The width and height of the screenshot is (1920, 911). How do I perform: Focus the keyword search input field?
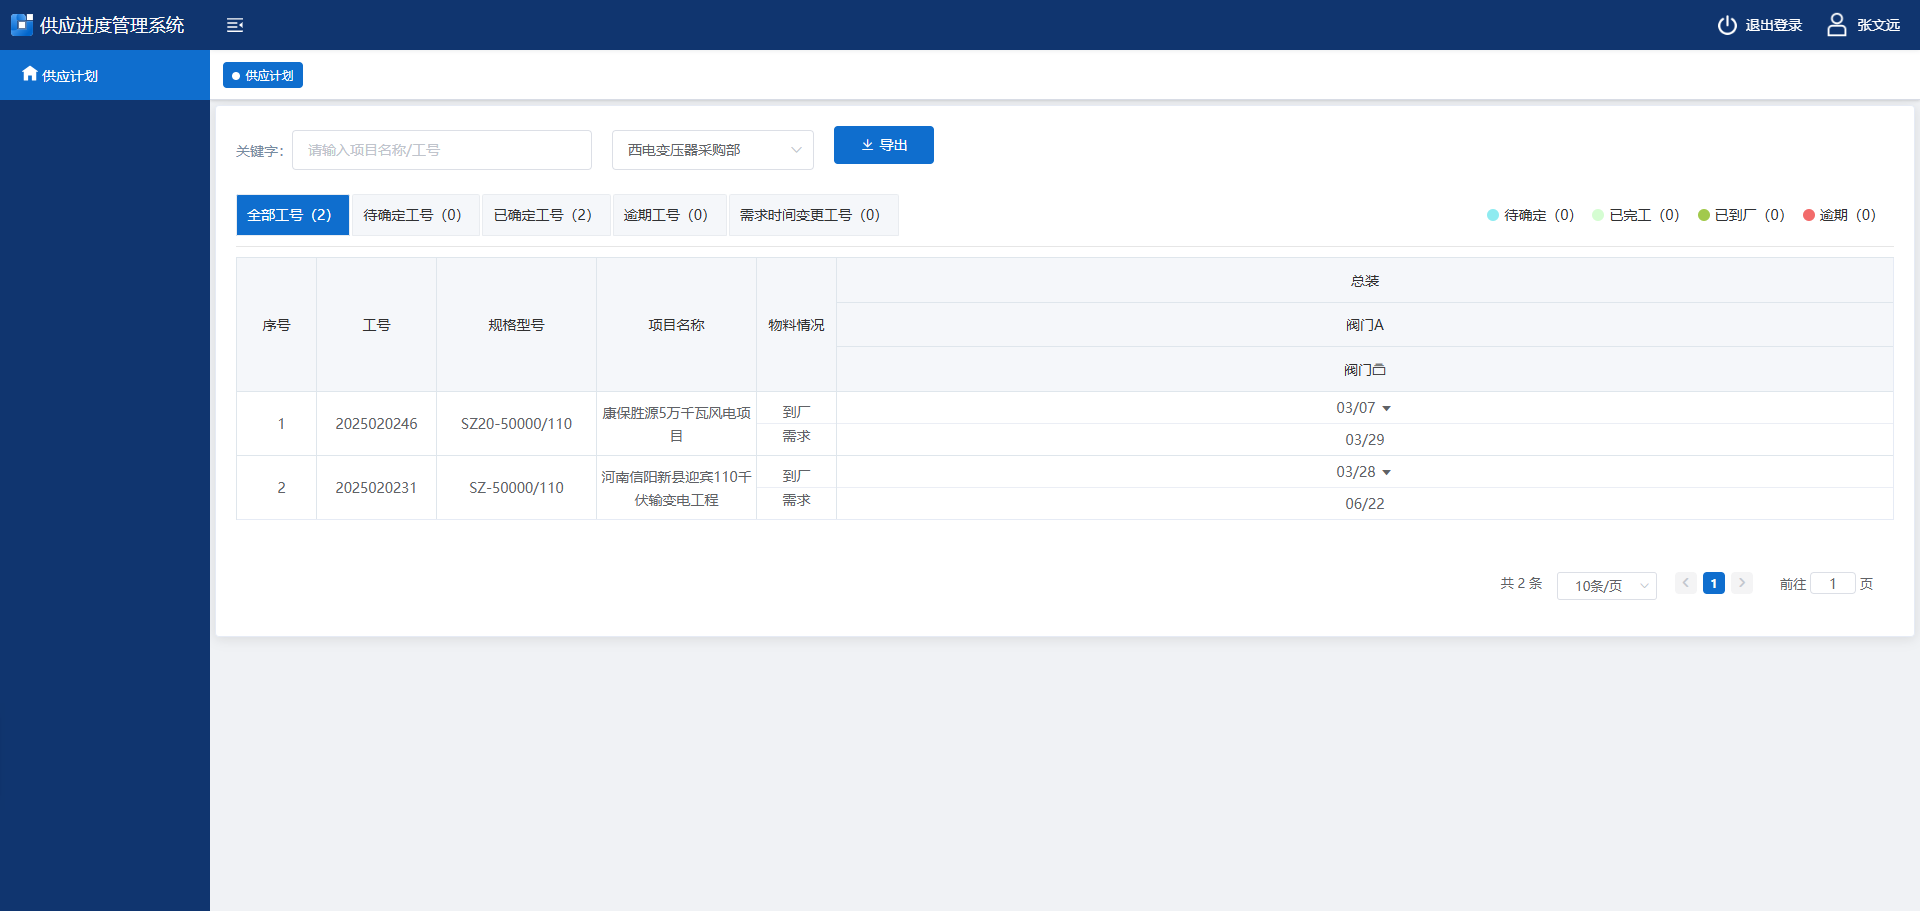442,150
